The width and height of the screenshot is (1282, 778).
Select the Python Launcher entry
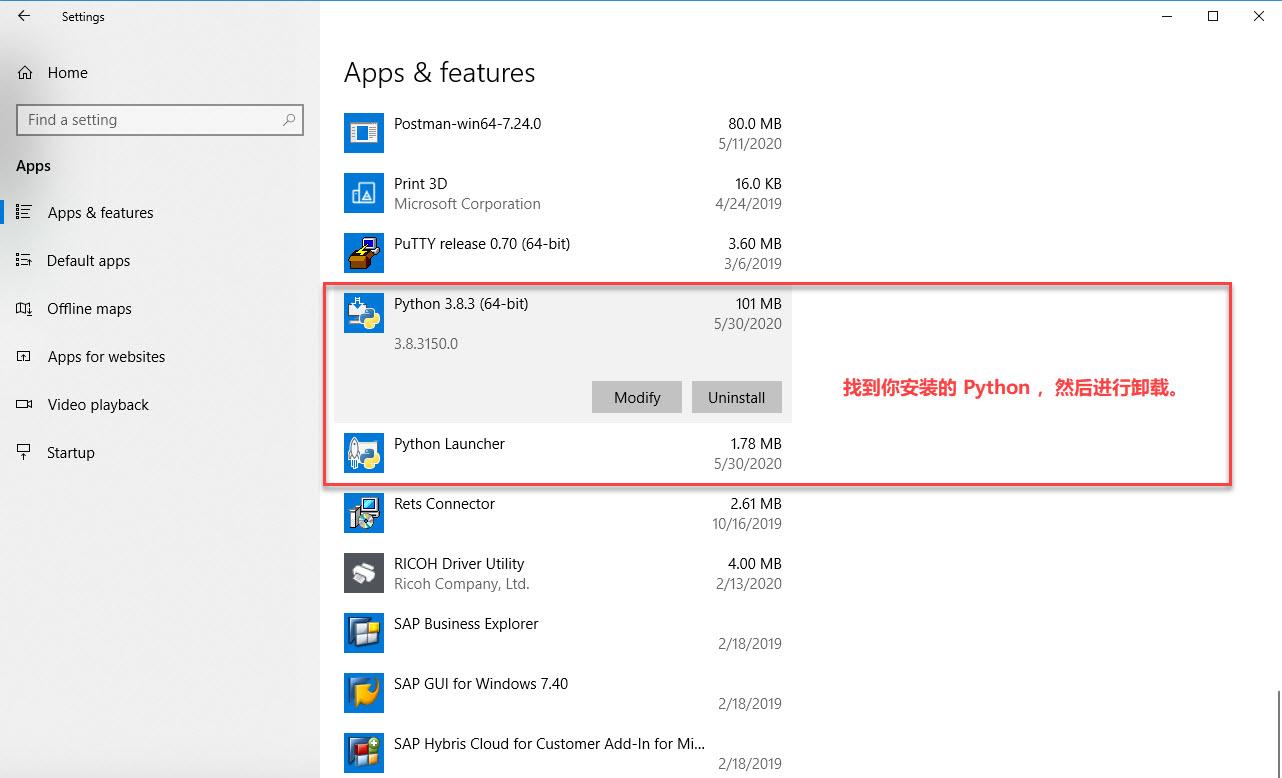point(563,453)
